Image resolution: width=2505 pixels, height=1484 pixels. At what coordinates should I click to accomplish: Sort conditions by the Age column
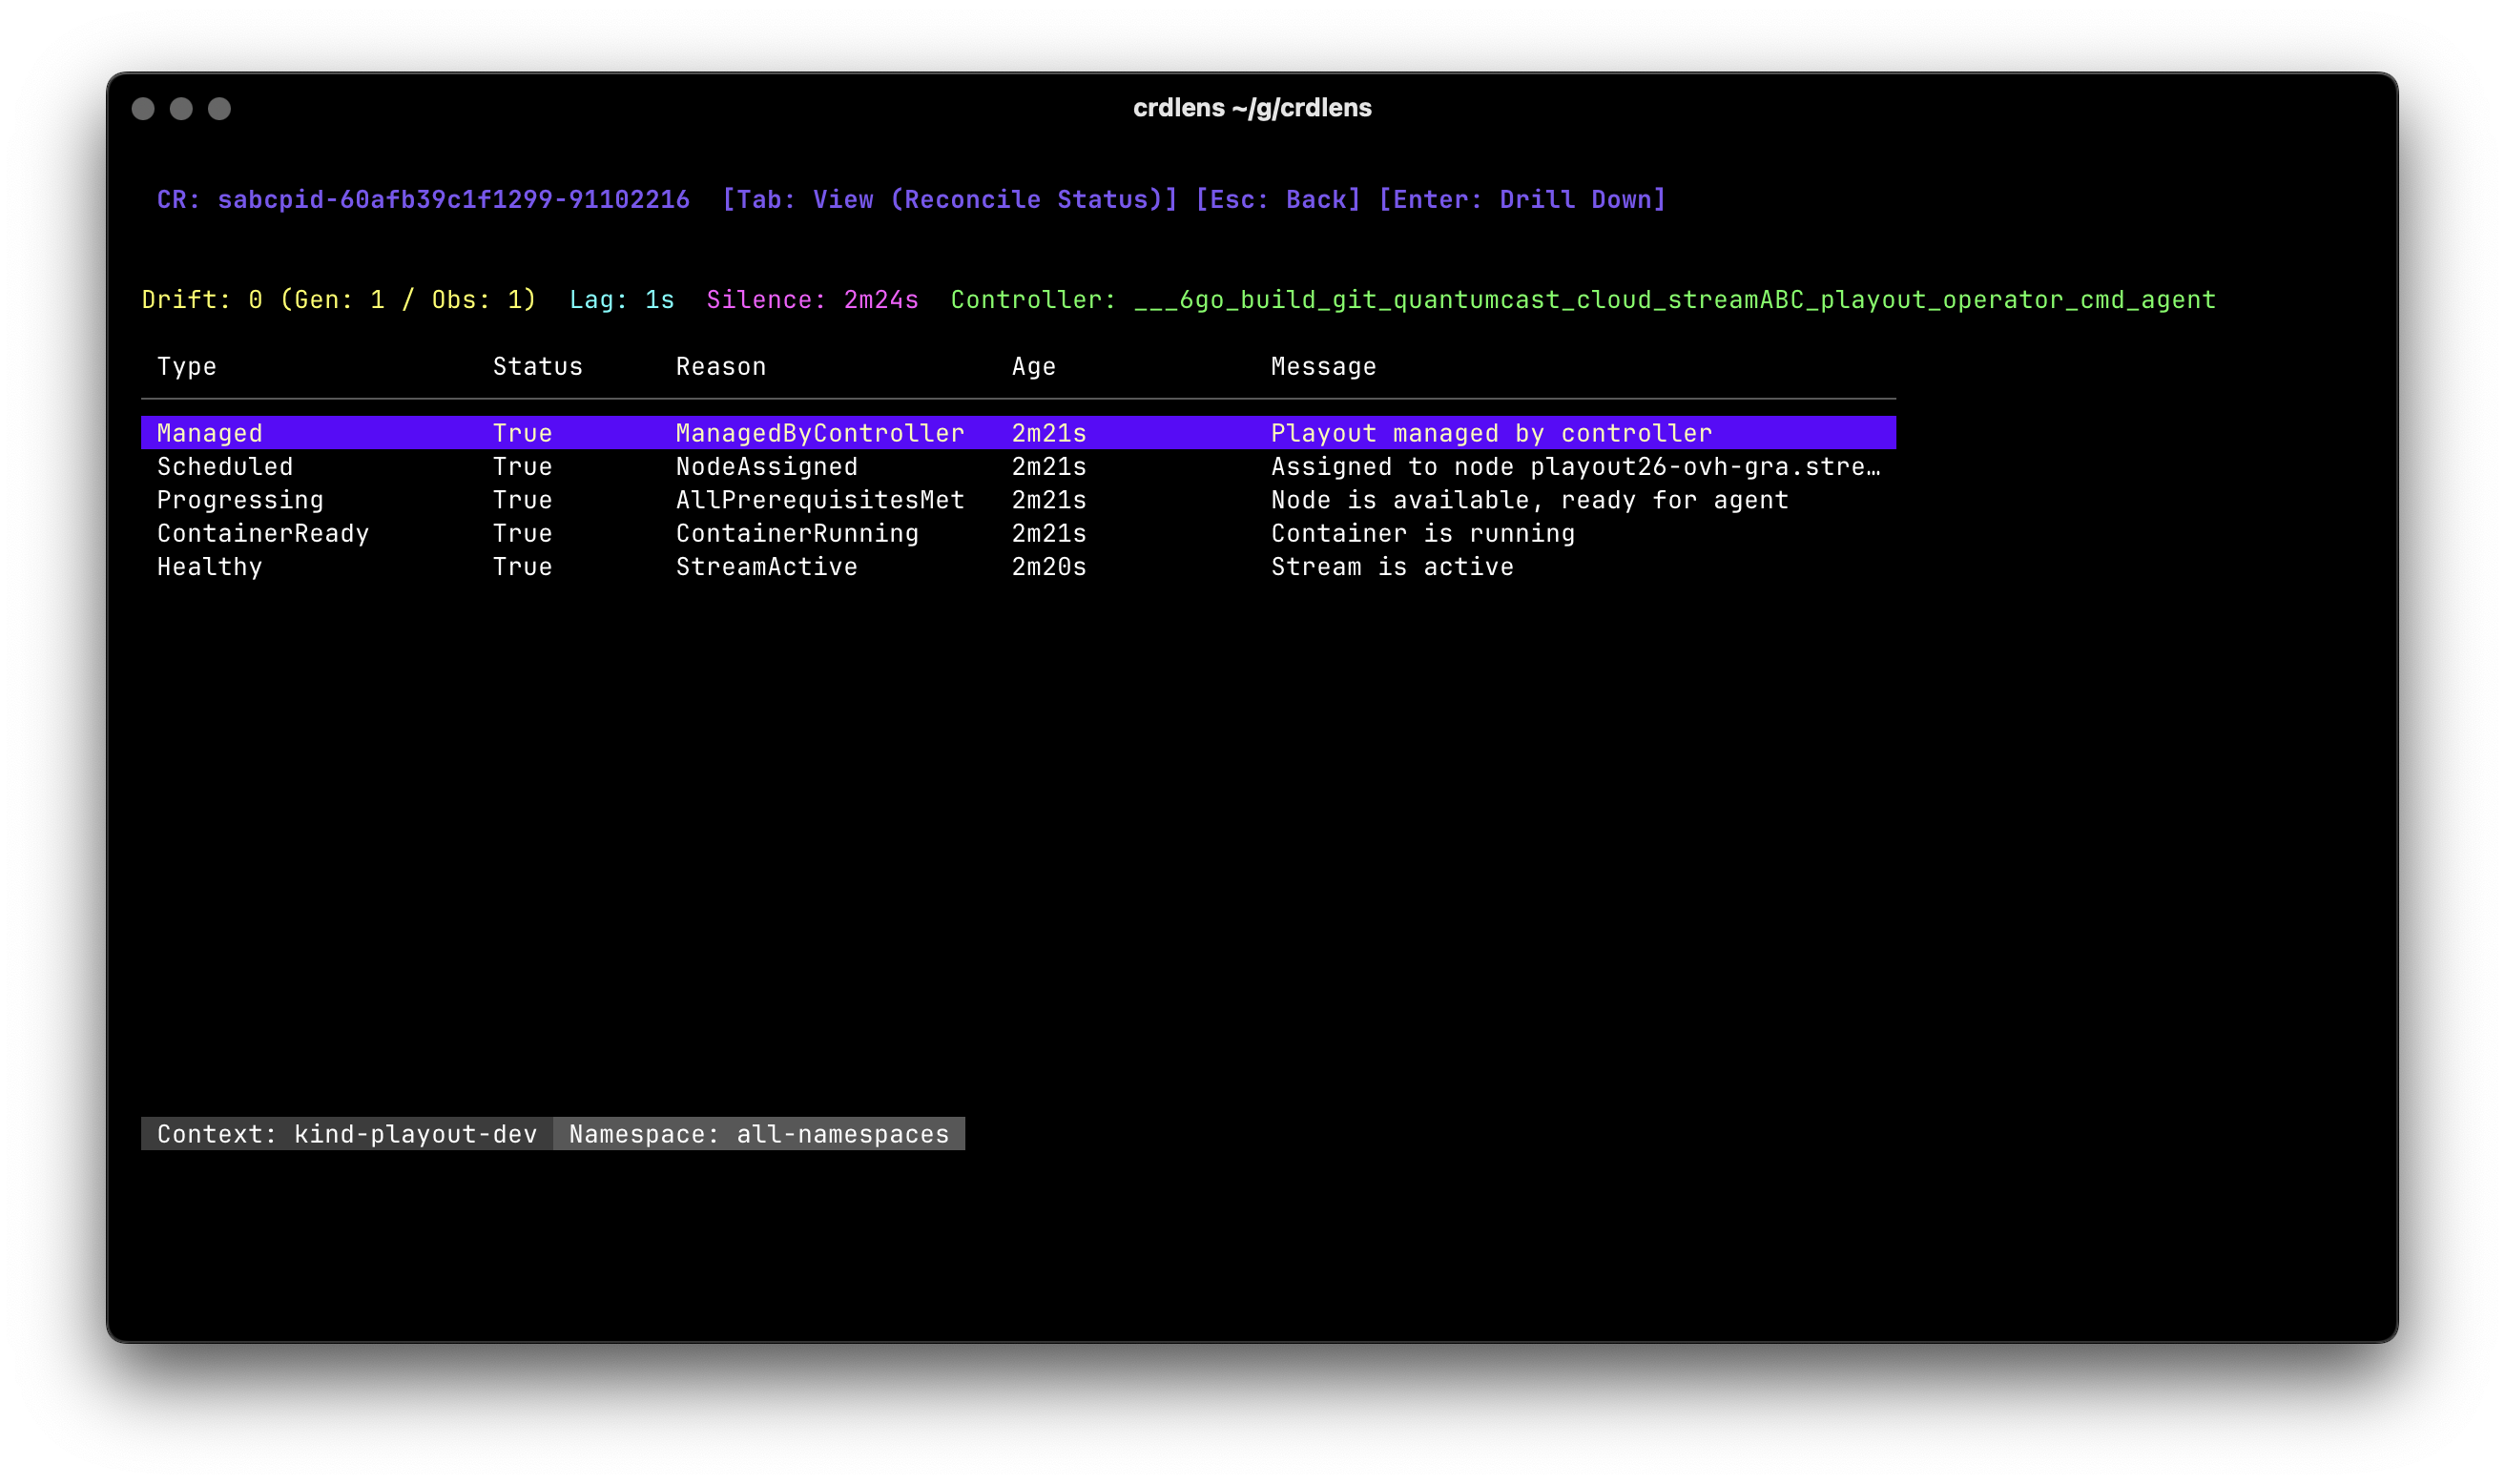[x=1032, y=366]
